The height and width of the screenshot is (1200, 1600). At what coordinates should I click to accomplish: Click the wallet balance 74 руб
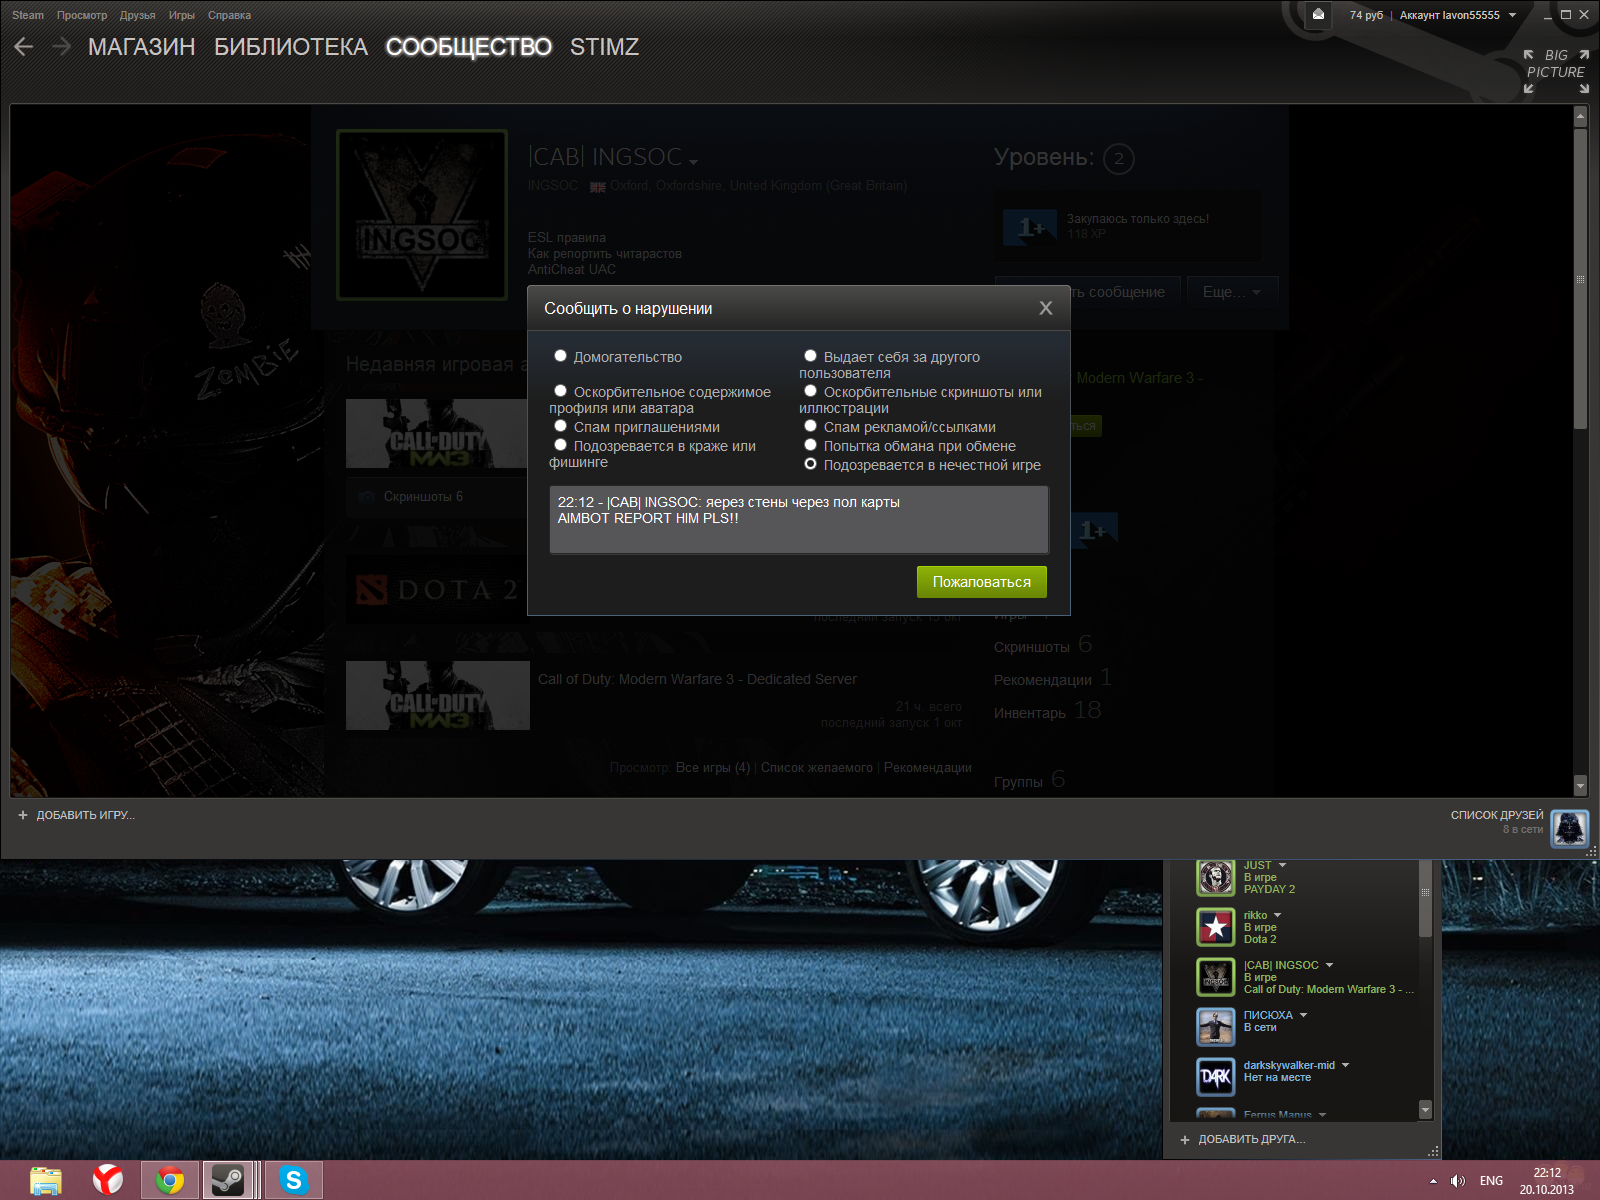pos(1366,15)
